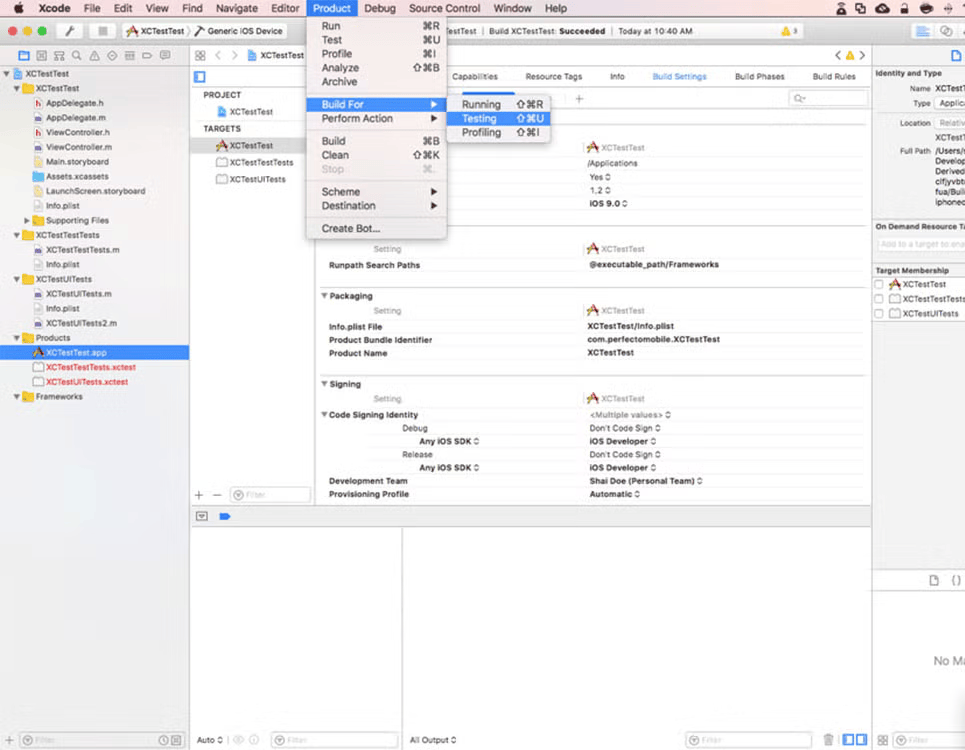The width and height of the screenshot is (965, 750).
Task: Click the Stop button in toolbar
Action: 102,31
